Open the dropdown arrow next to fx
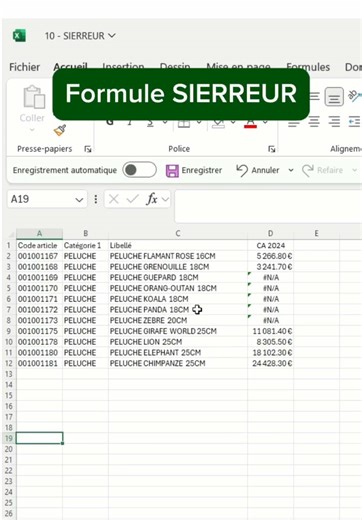362x520 pixels. pos(165,199)
